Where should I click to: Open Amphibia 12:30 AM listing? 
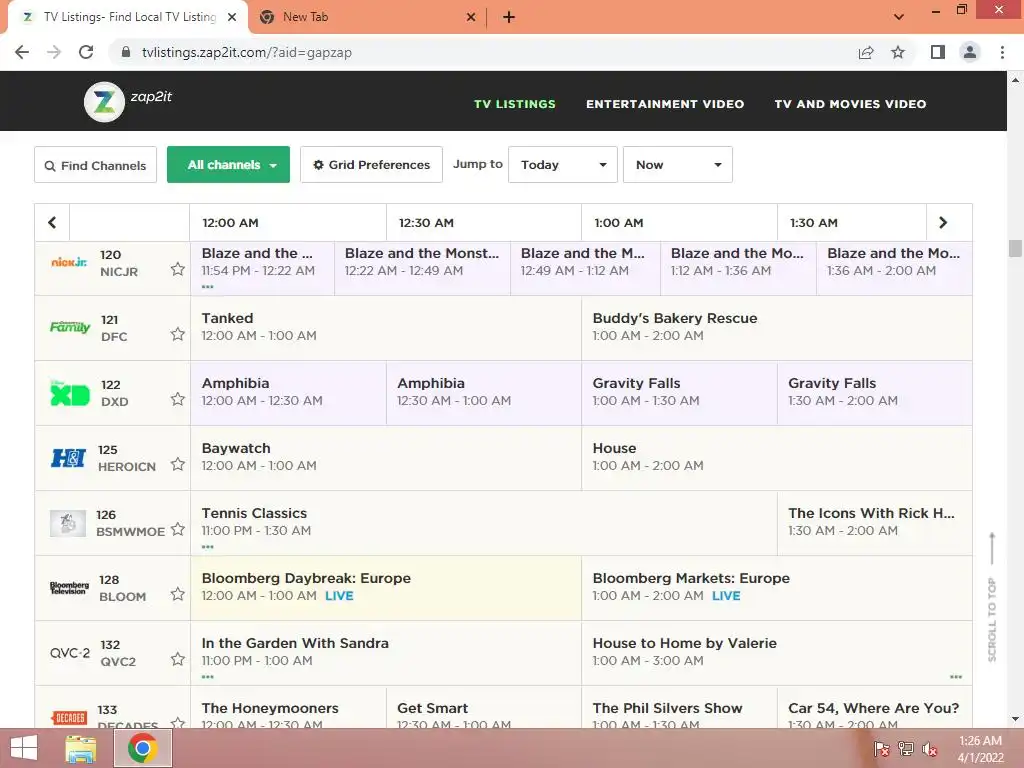[x=483, y=392]
